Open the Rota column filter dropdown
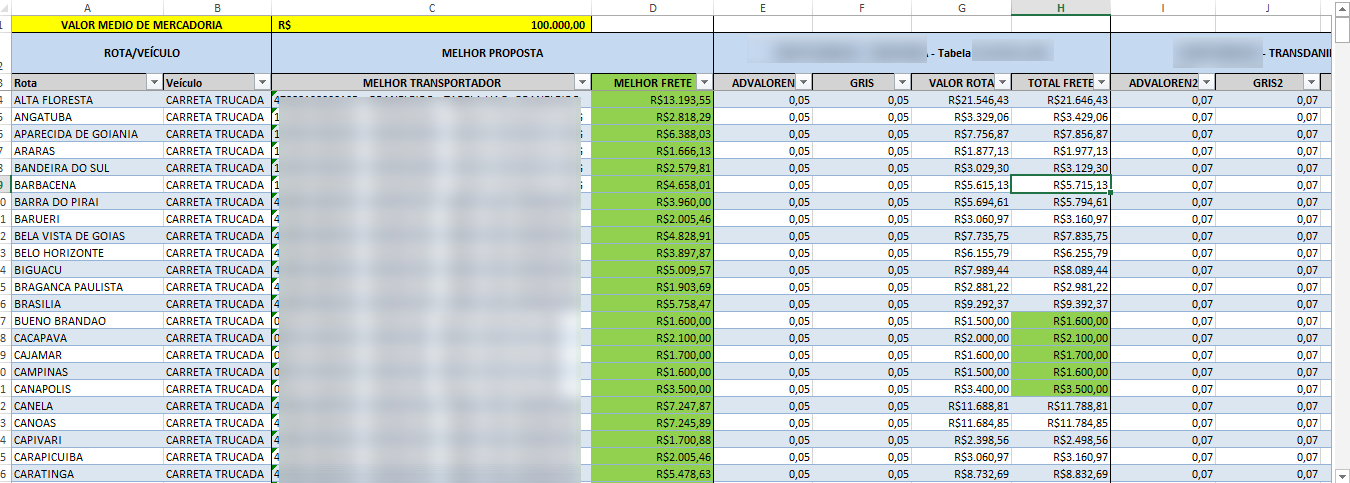The height and width of the screenshot is (483, 1350). (x=153, y=83)
